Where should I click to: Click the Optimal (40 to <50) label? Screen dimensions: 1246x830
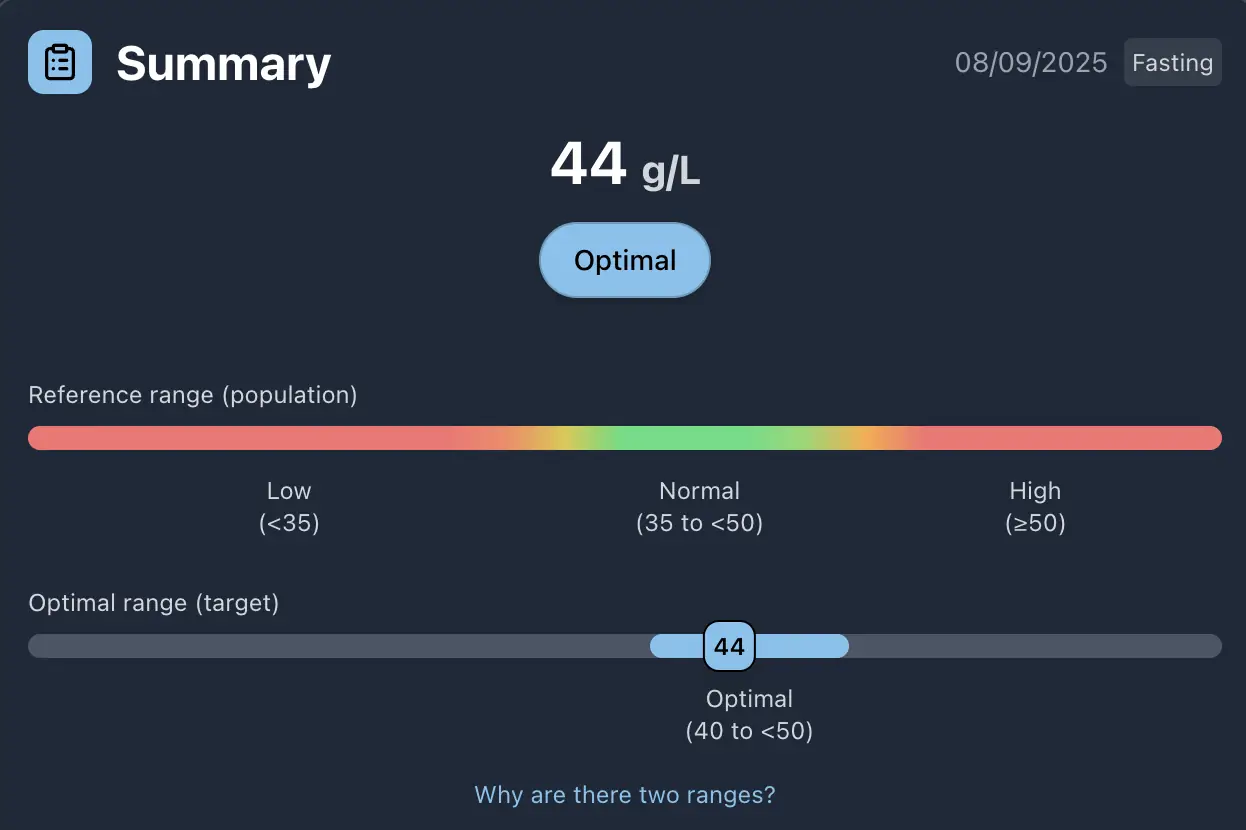pos(749,714)
